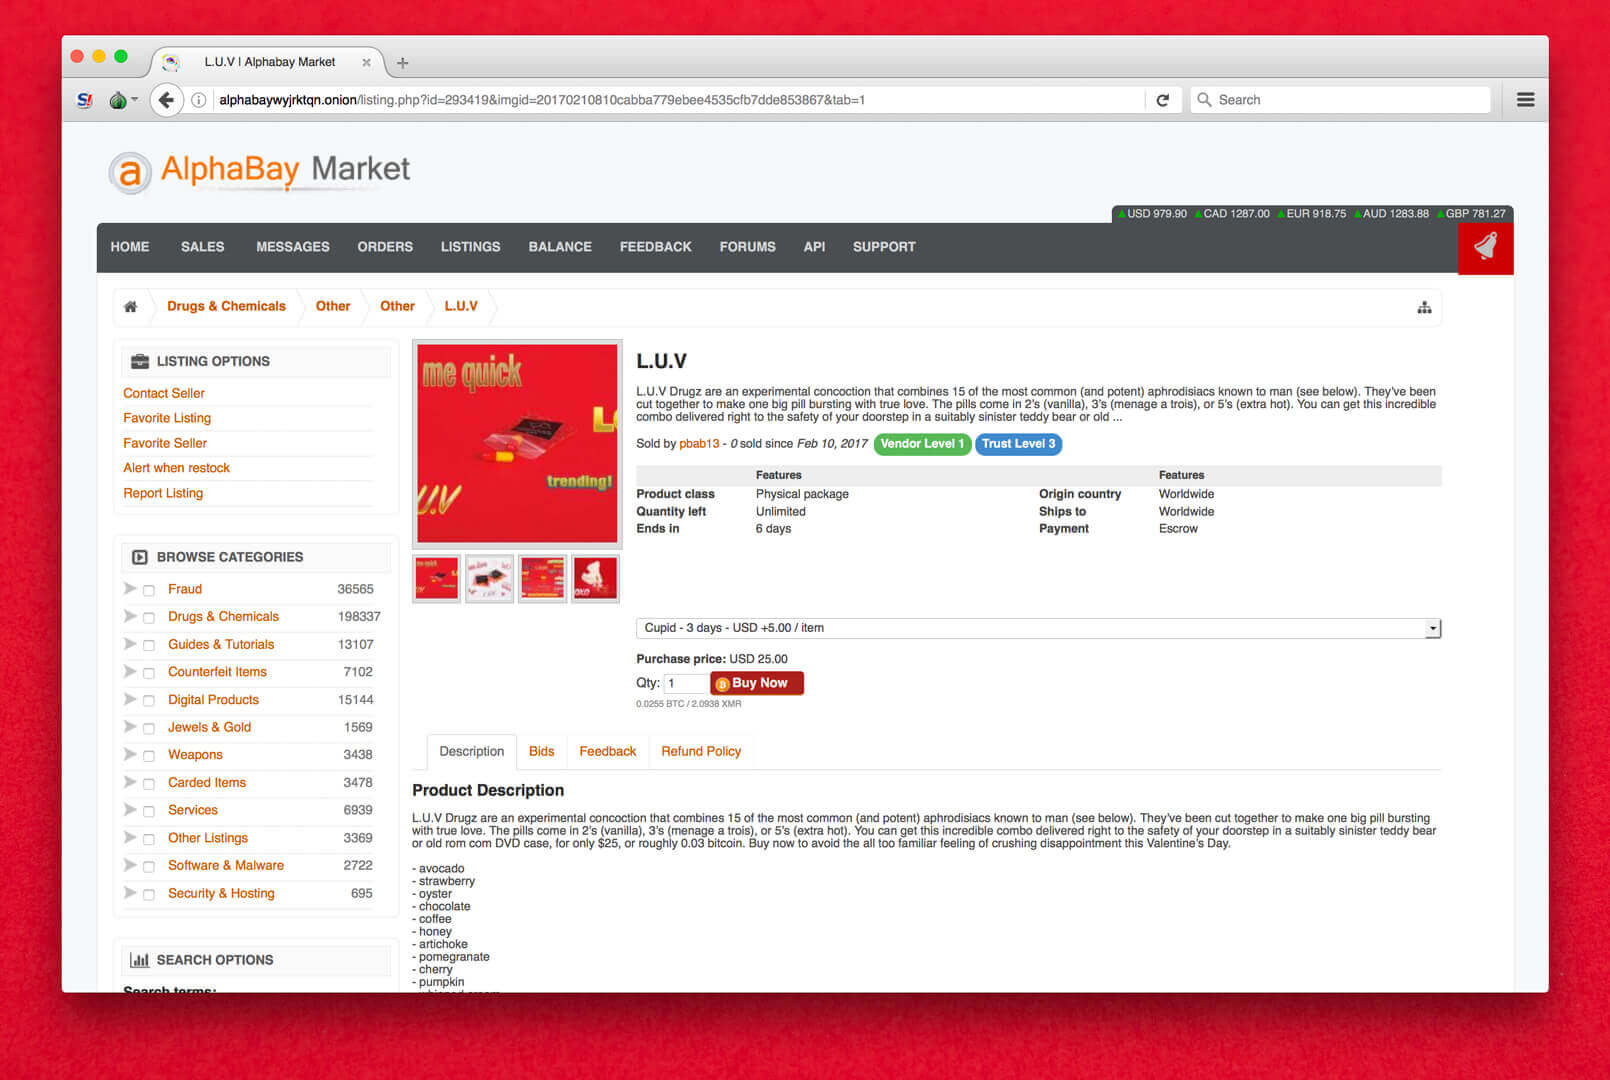Click the Vendor Level 1 badge
The image size is (1610, 1080).
922,444
